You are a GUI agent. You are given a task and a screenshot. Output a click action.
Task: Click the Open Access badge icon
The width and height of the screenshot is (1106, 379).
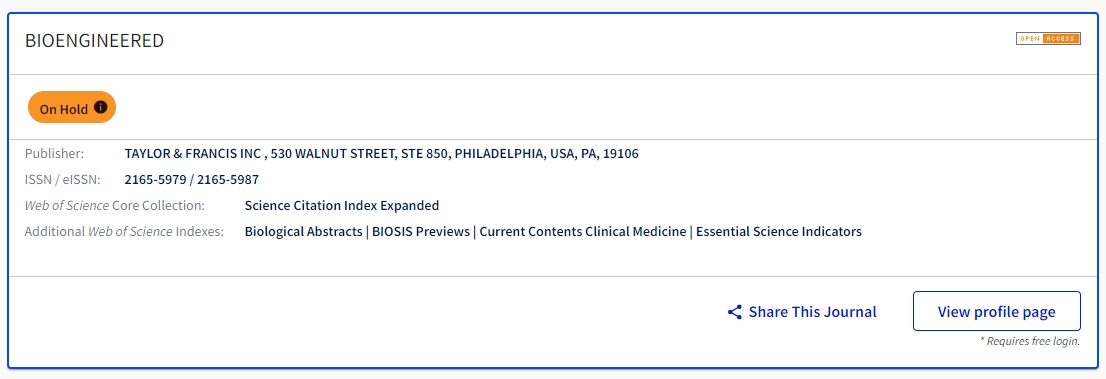[1048, 39]
